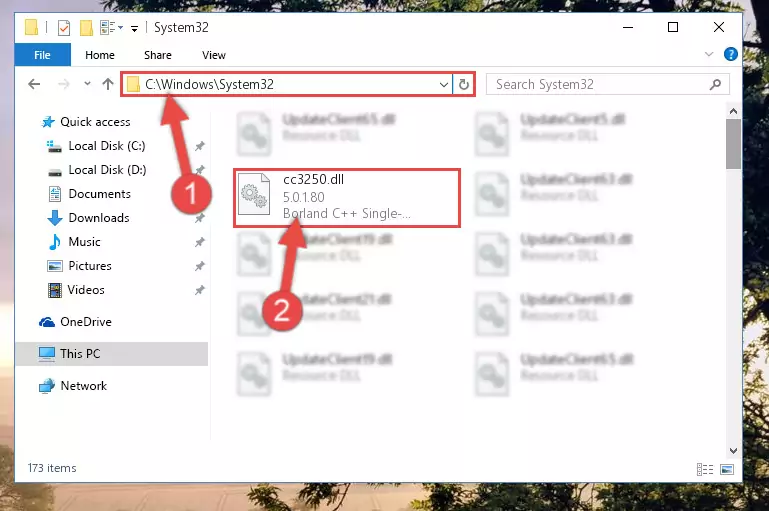Click the vertical scrollbar thumb
The image size is (769, 511).
[x=733, y=144]
